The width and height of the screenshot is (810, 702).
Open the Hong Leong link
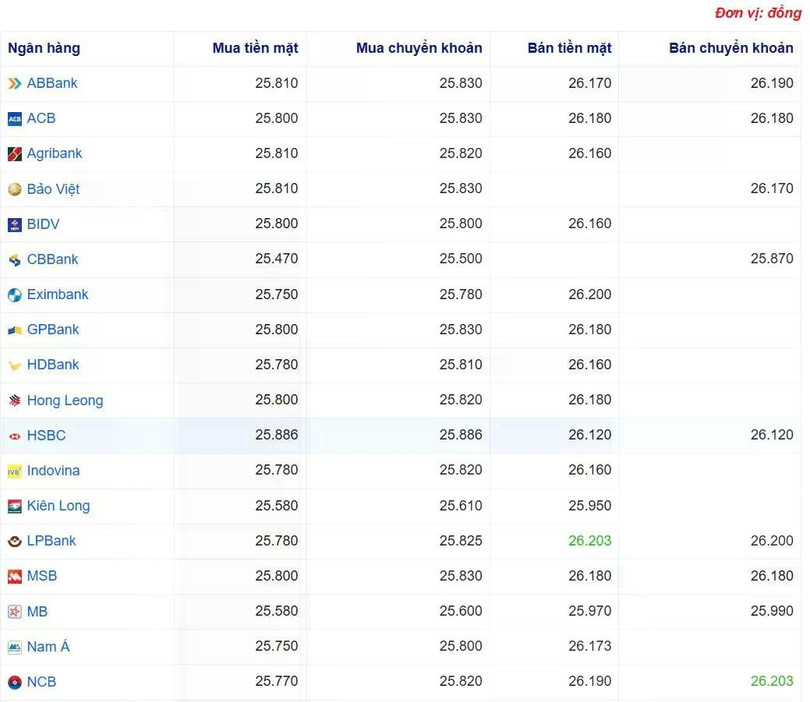65,400
